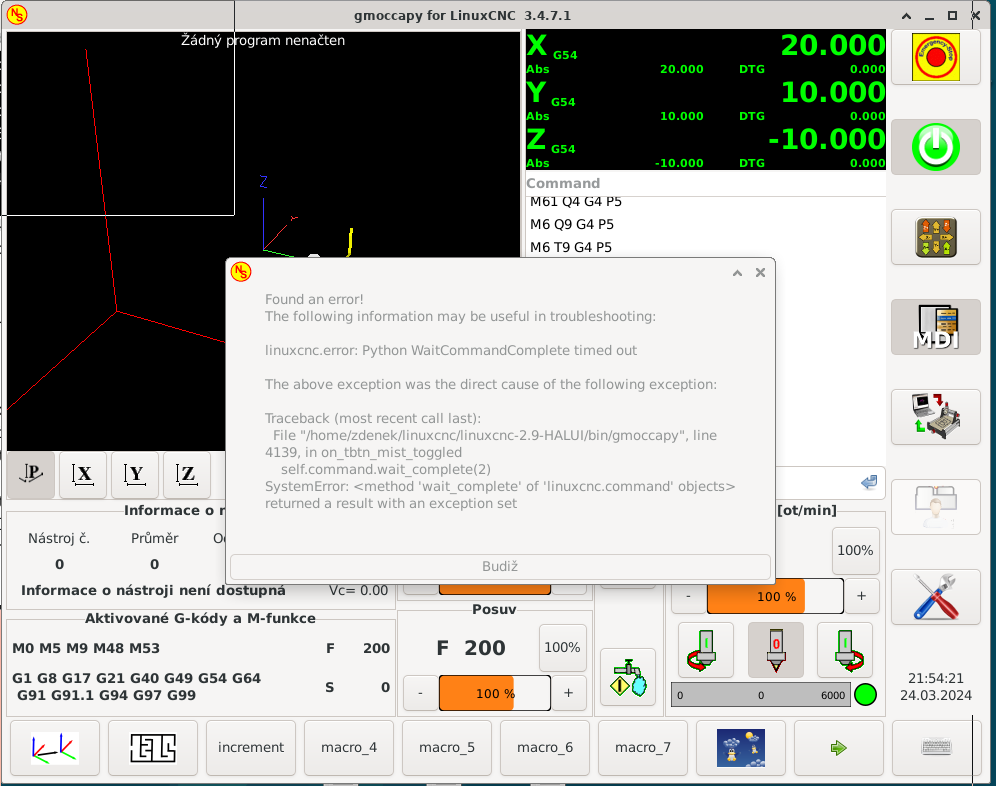Click the X axis DRO readout 20.000

pyautogui.click(x=833, y=45)
